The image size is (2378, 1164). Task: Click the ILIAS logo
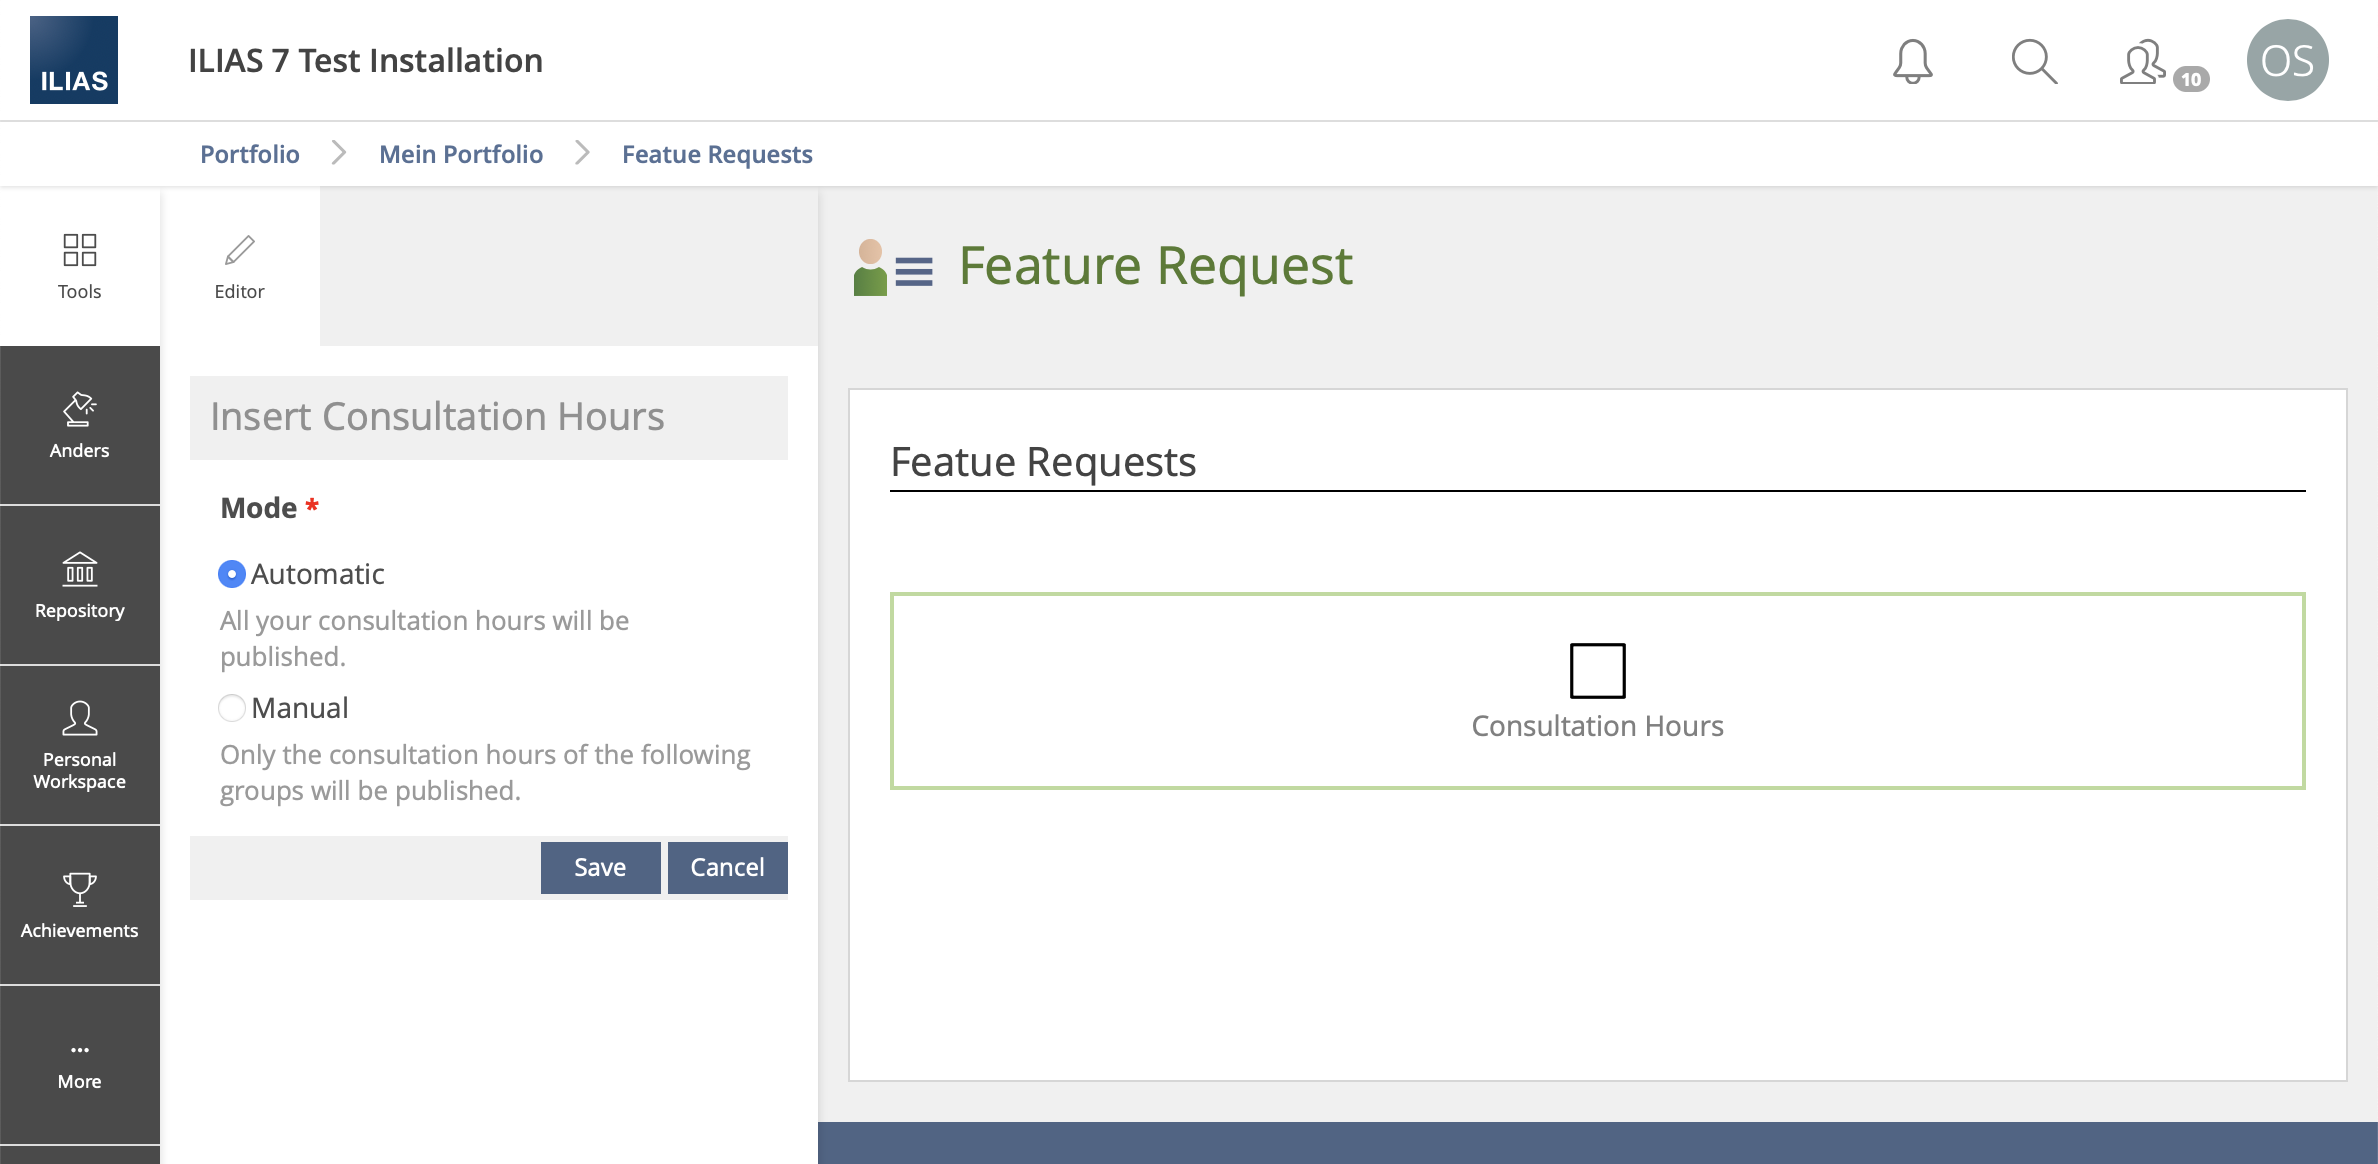(74, 60)
